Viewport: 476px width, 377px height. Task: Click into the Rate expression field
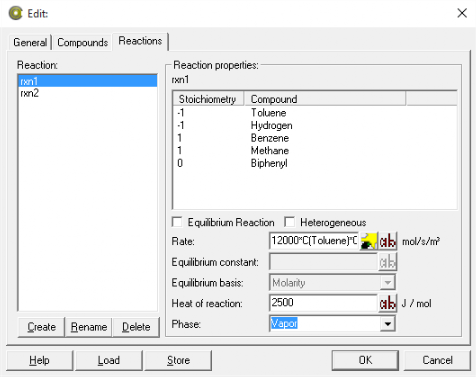[314, 241]
